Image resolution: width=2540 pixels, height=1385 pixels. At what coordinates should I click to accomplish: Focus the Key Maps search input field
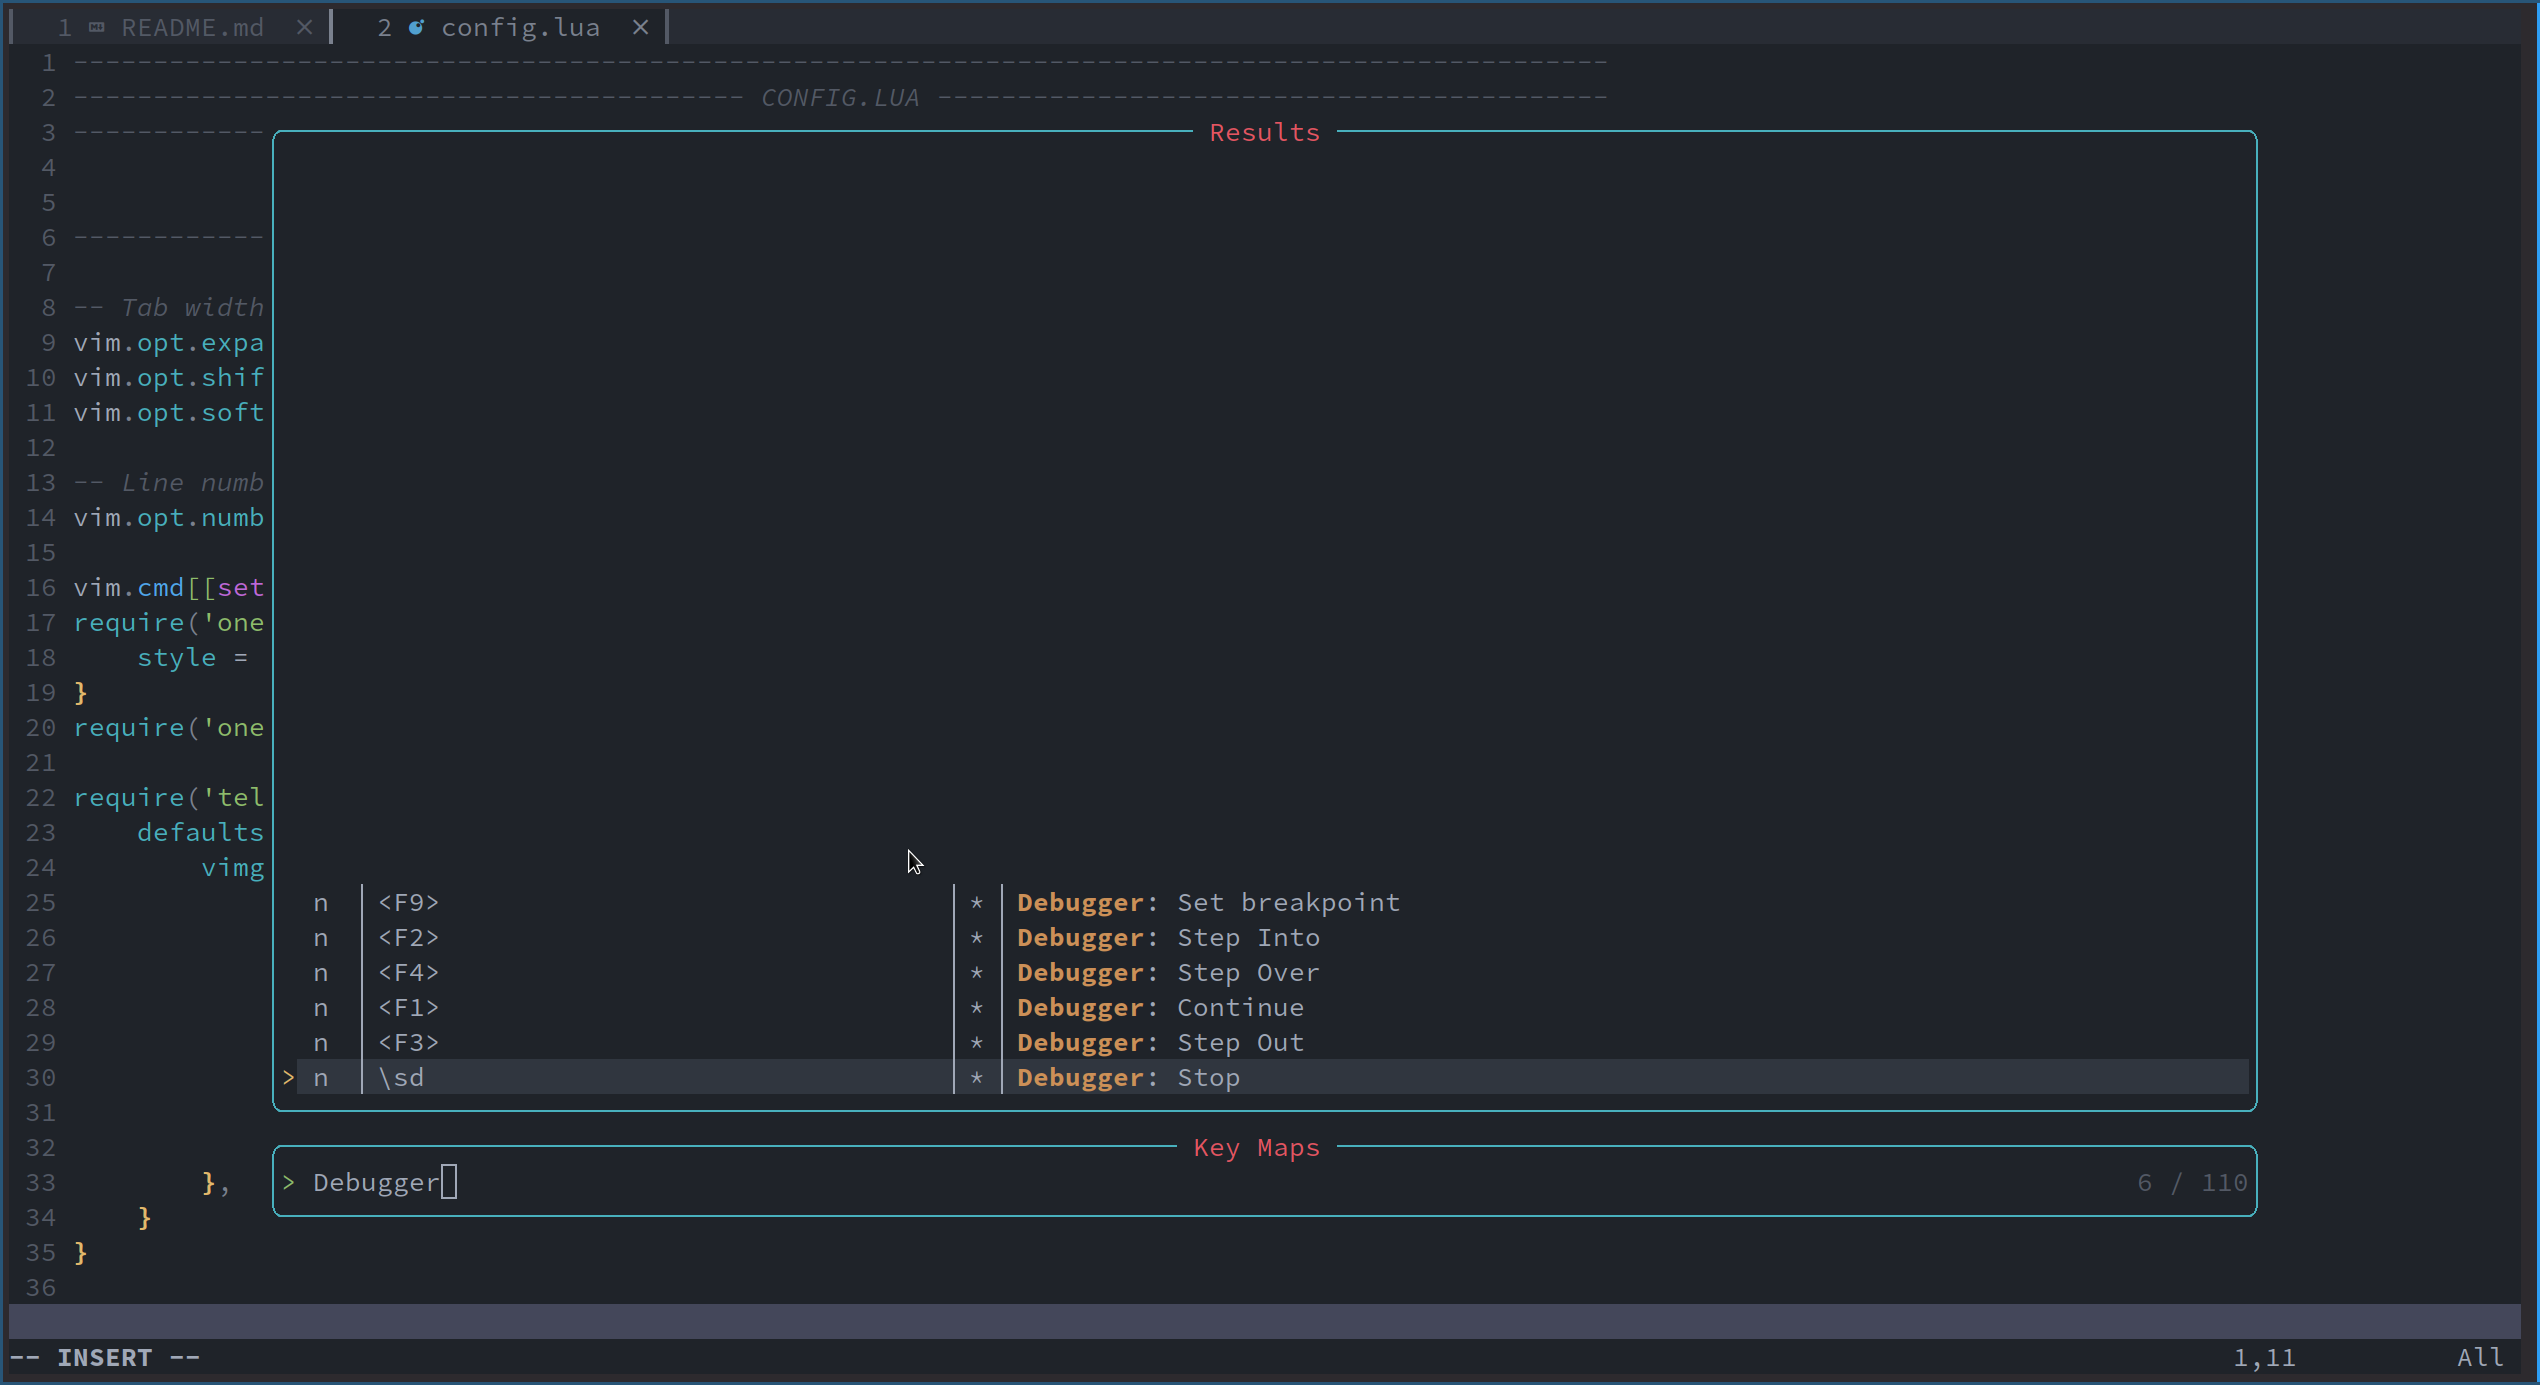click(1264, 1182)
